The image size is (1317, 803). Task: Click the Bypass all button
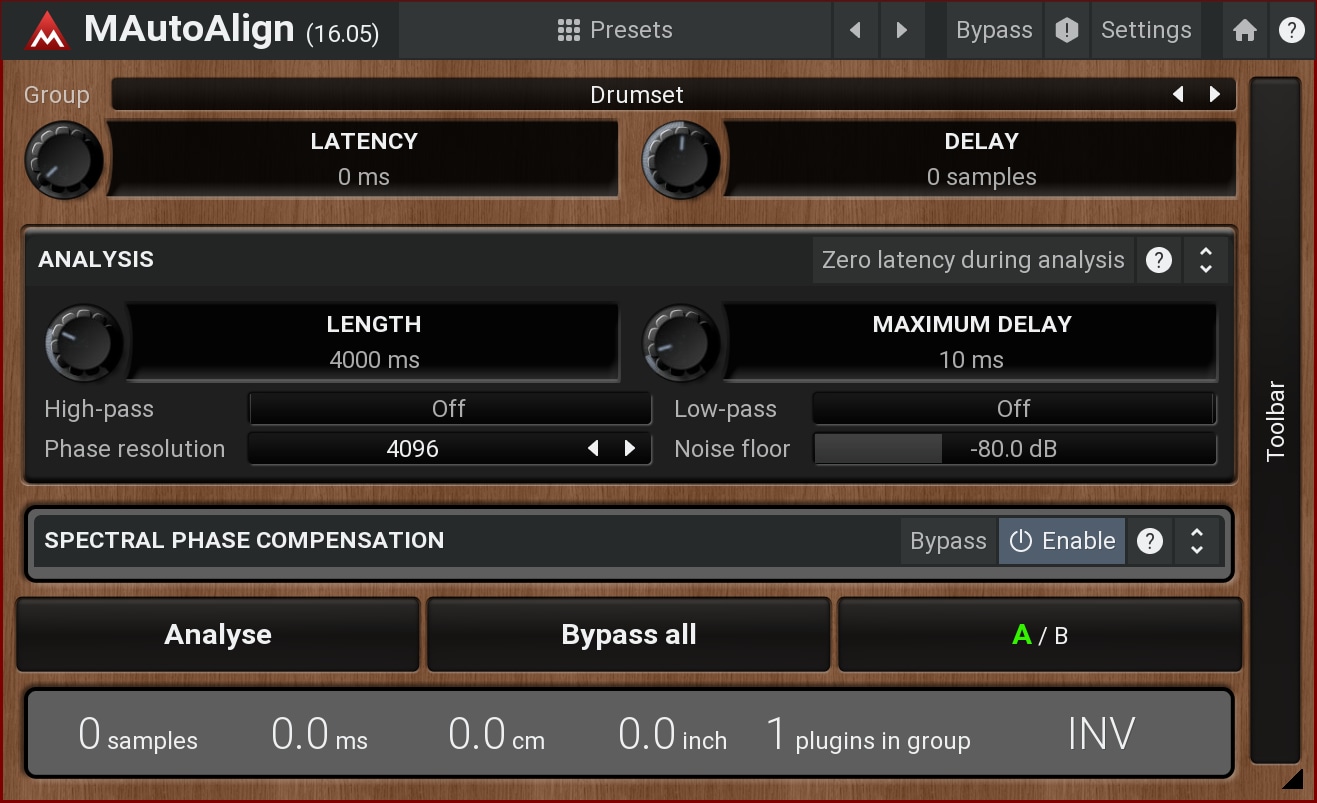[x=629, y=634]
